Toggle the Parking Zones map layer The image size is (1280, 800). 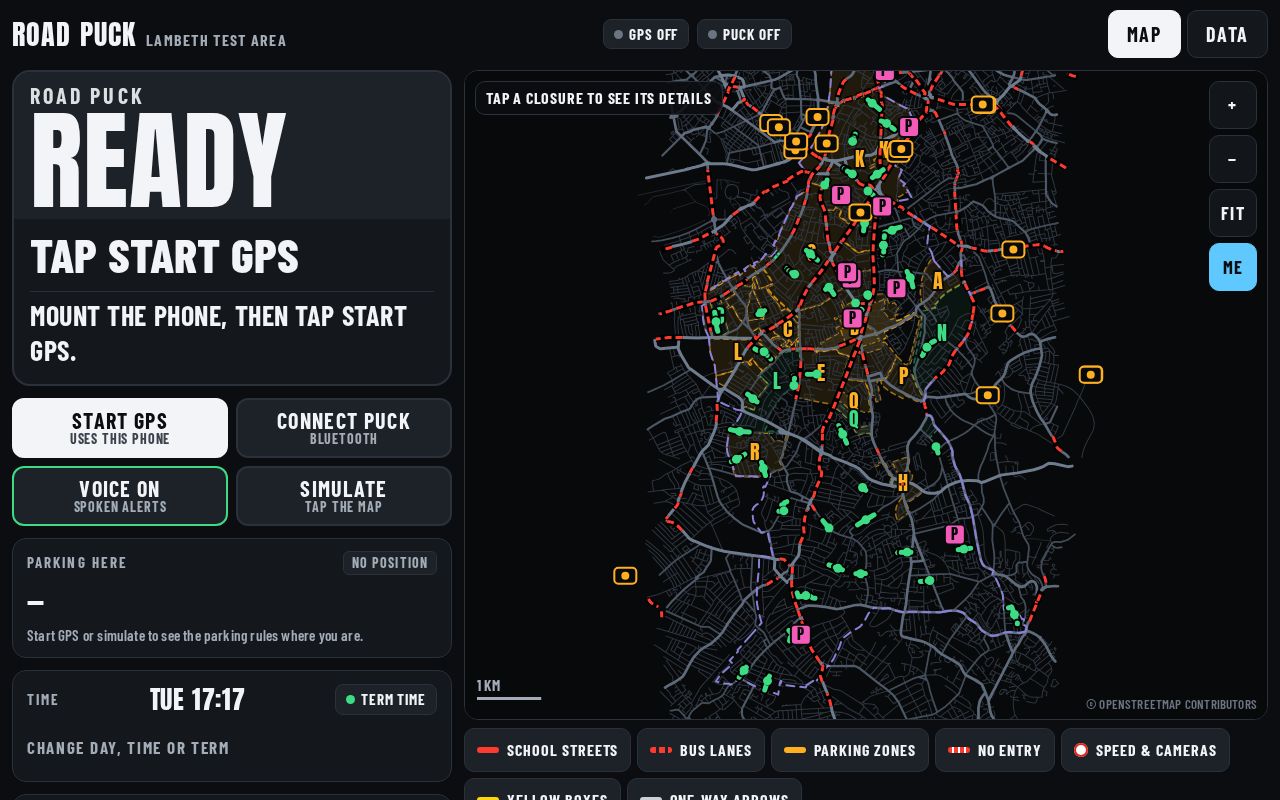(850, 750)
